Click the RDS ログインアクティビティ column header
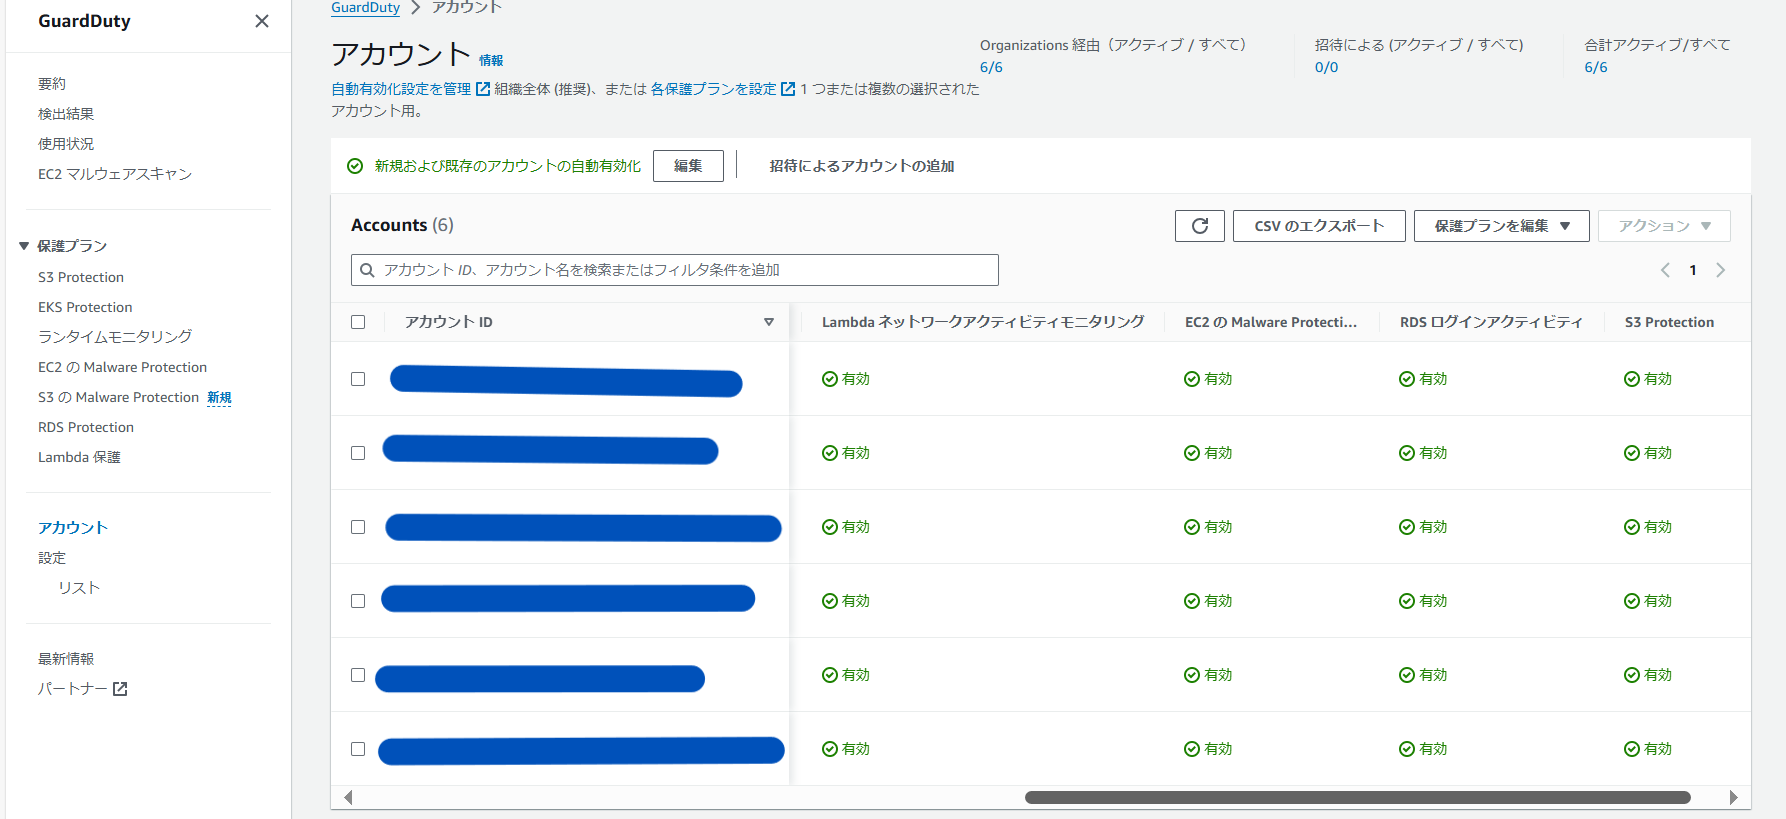Screen dimensions: 1786x819 1491,322
